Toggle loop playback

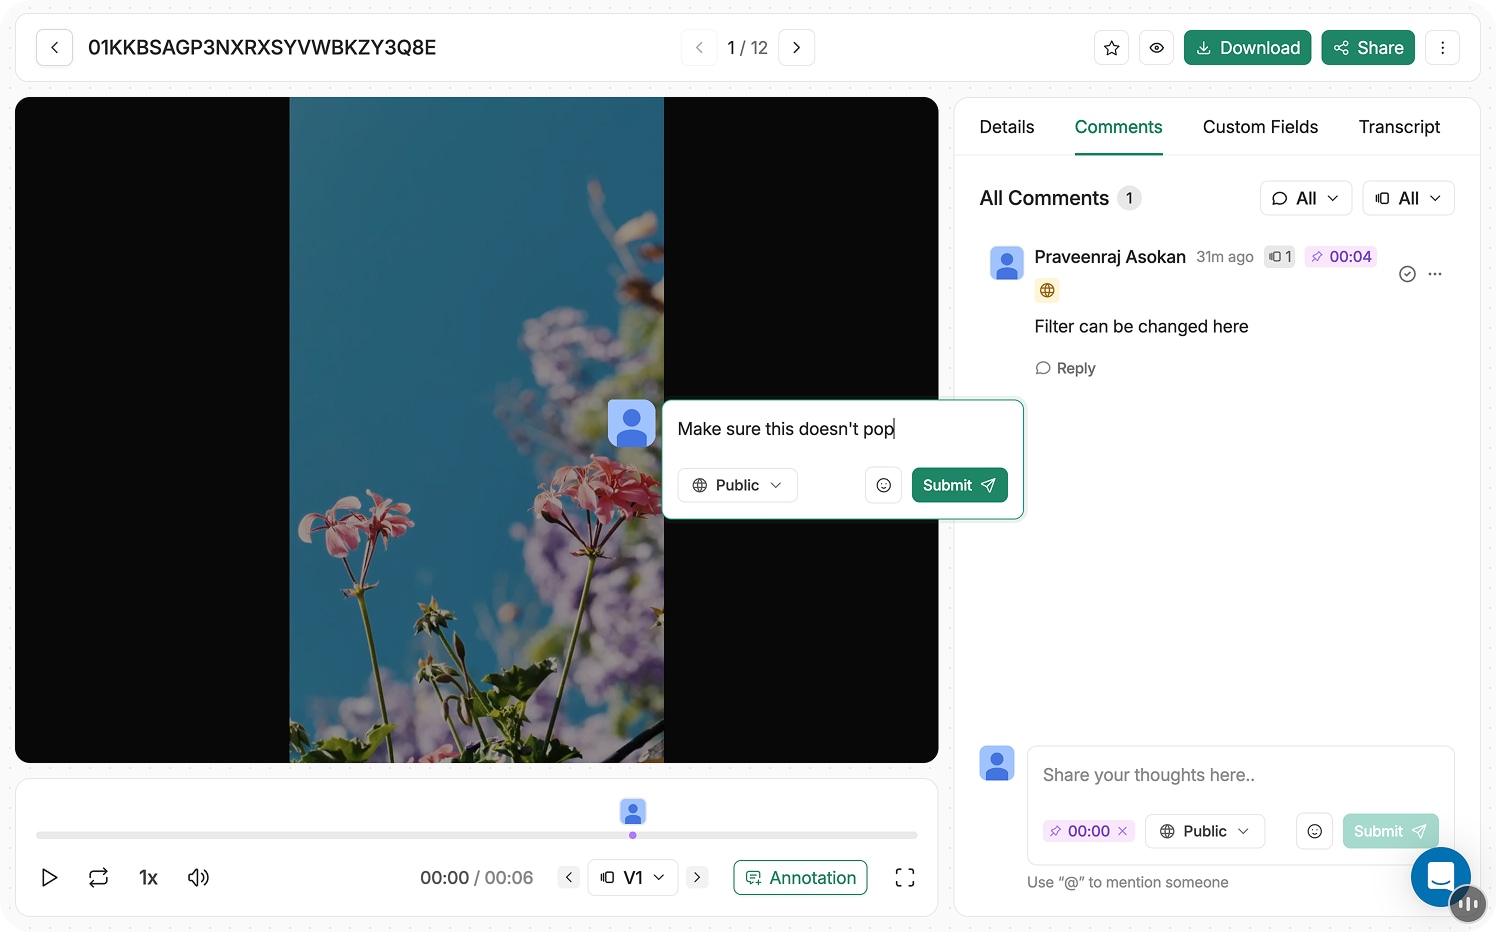98,878
